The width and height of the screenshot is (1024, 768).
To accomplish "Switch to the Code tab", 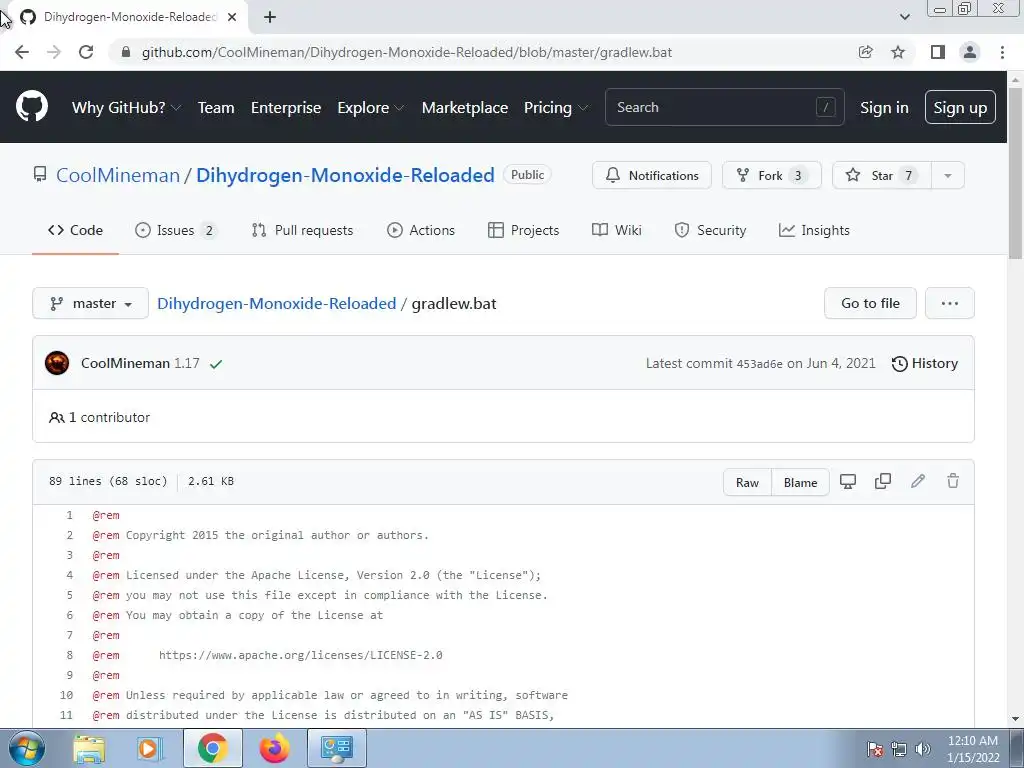I will [75, 230].
